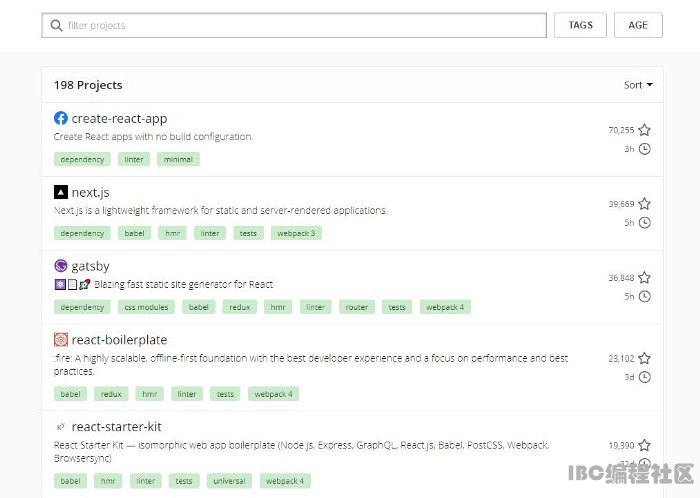Click the 19,390 star count
Viewport: 700px width, 498px height.
[621, 445]
